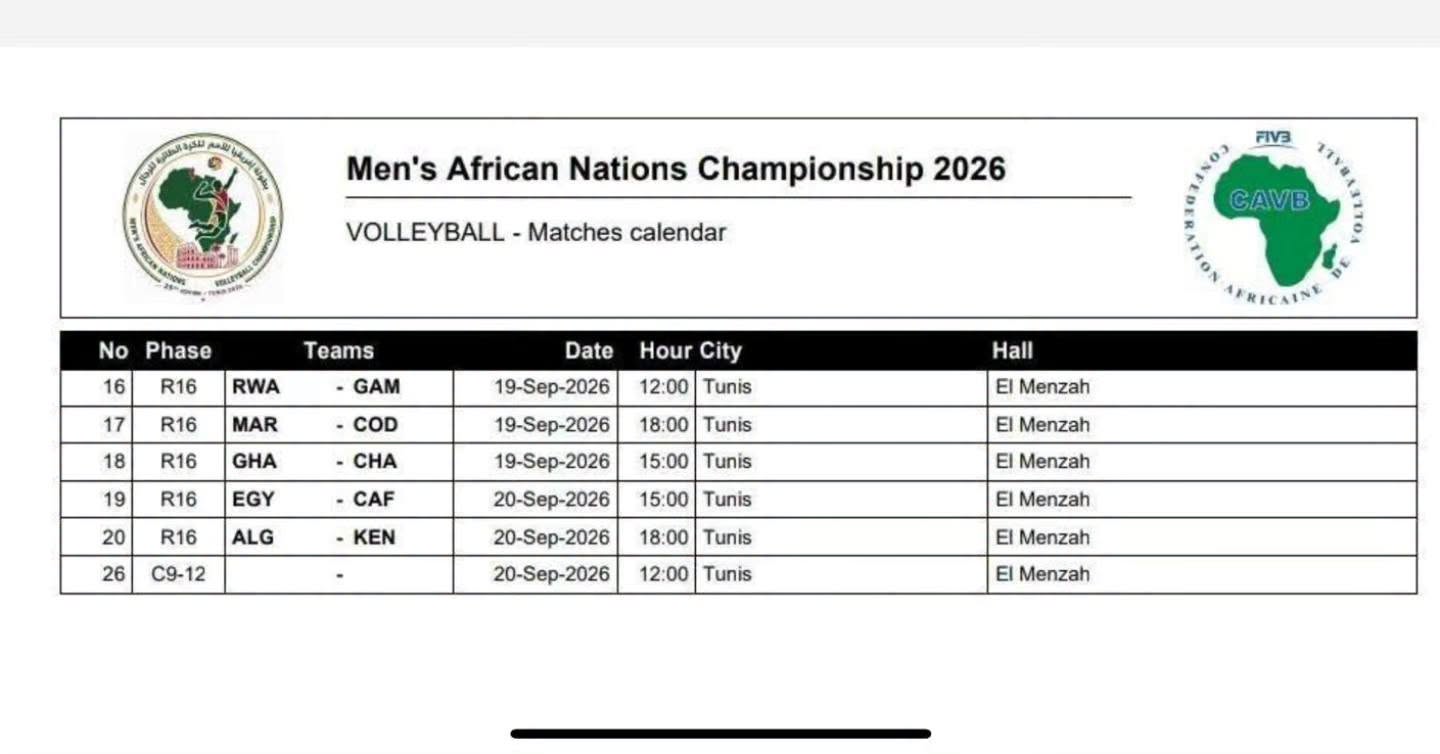Click the empty teams cell in match 26
This screenshot has width=1440, height=754.
[x=339, y=574]
